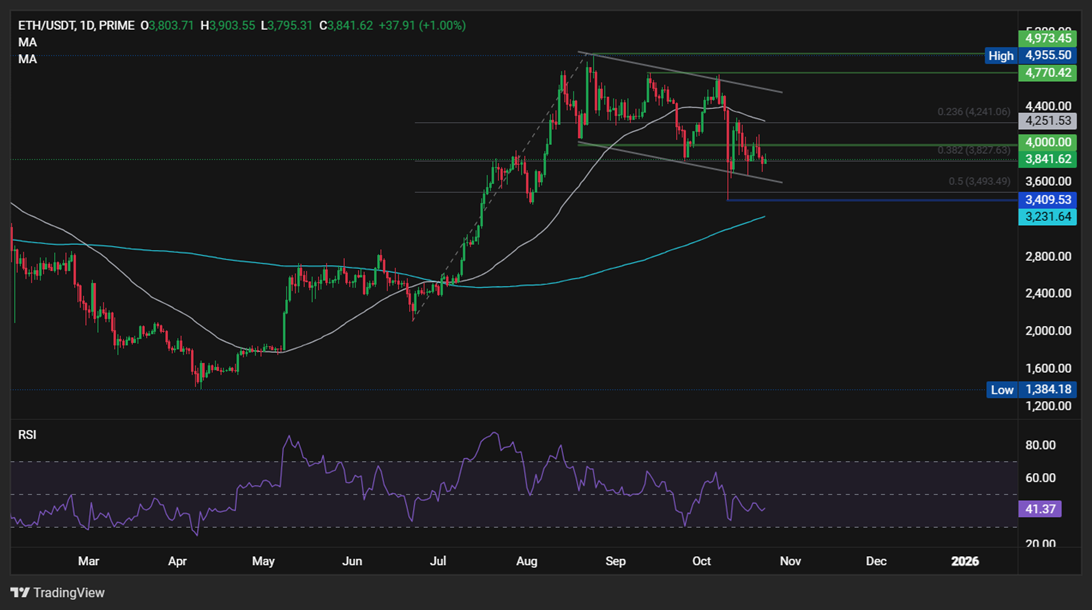Screen dimensions: 1092x610
Task: Click the Sep label on the time axis
Action: [x=615, y=561]
